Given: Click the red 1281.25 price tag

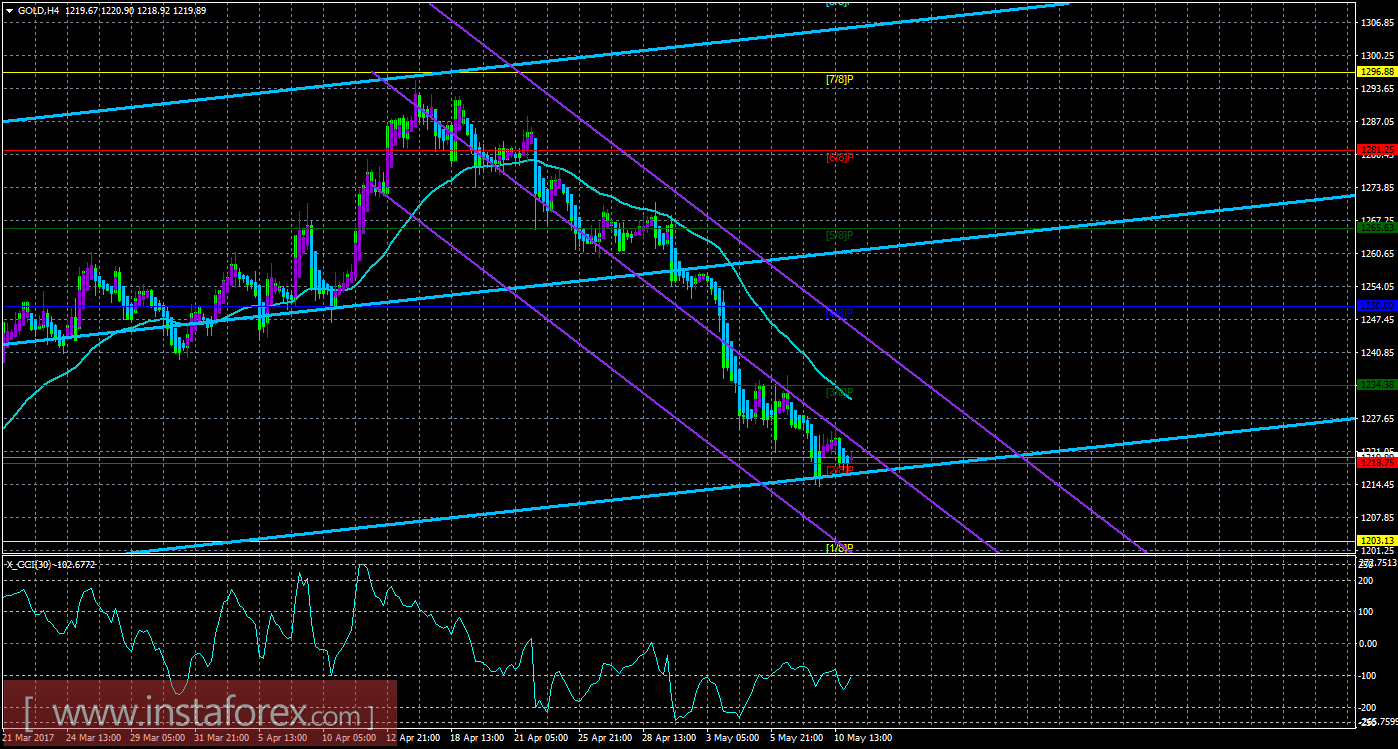Looking at the screenshot, I should coord(1376,150).
